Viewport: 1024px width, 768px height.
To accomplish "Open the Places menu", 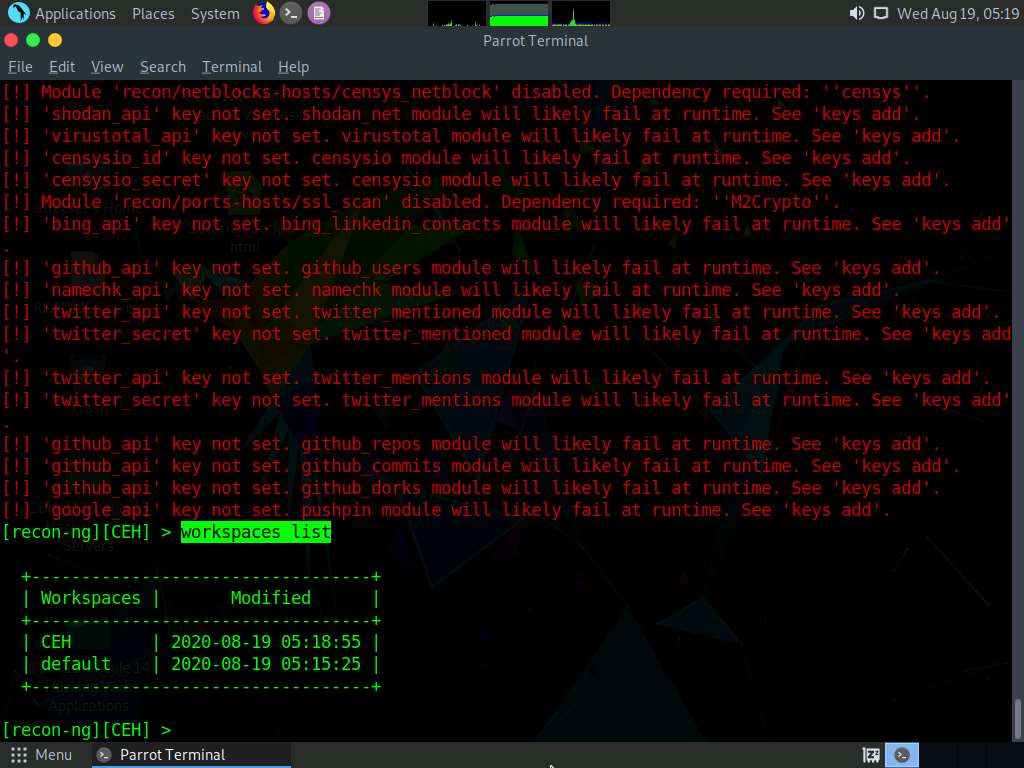I will tap(153, 14).
